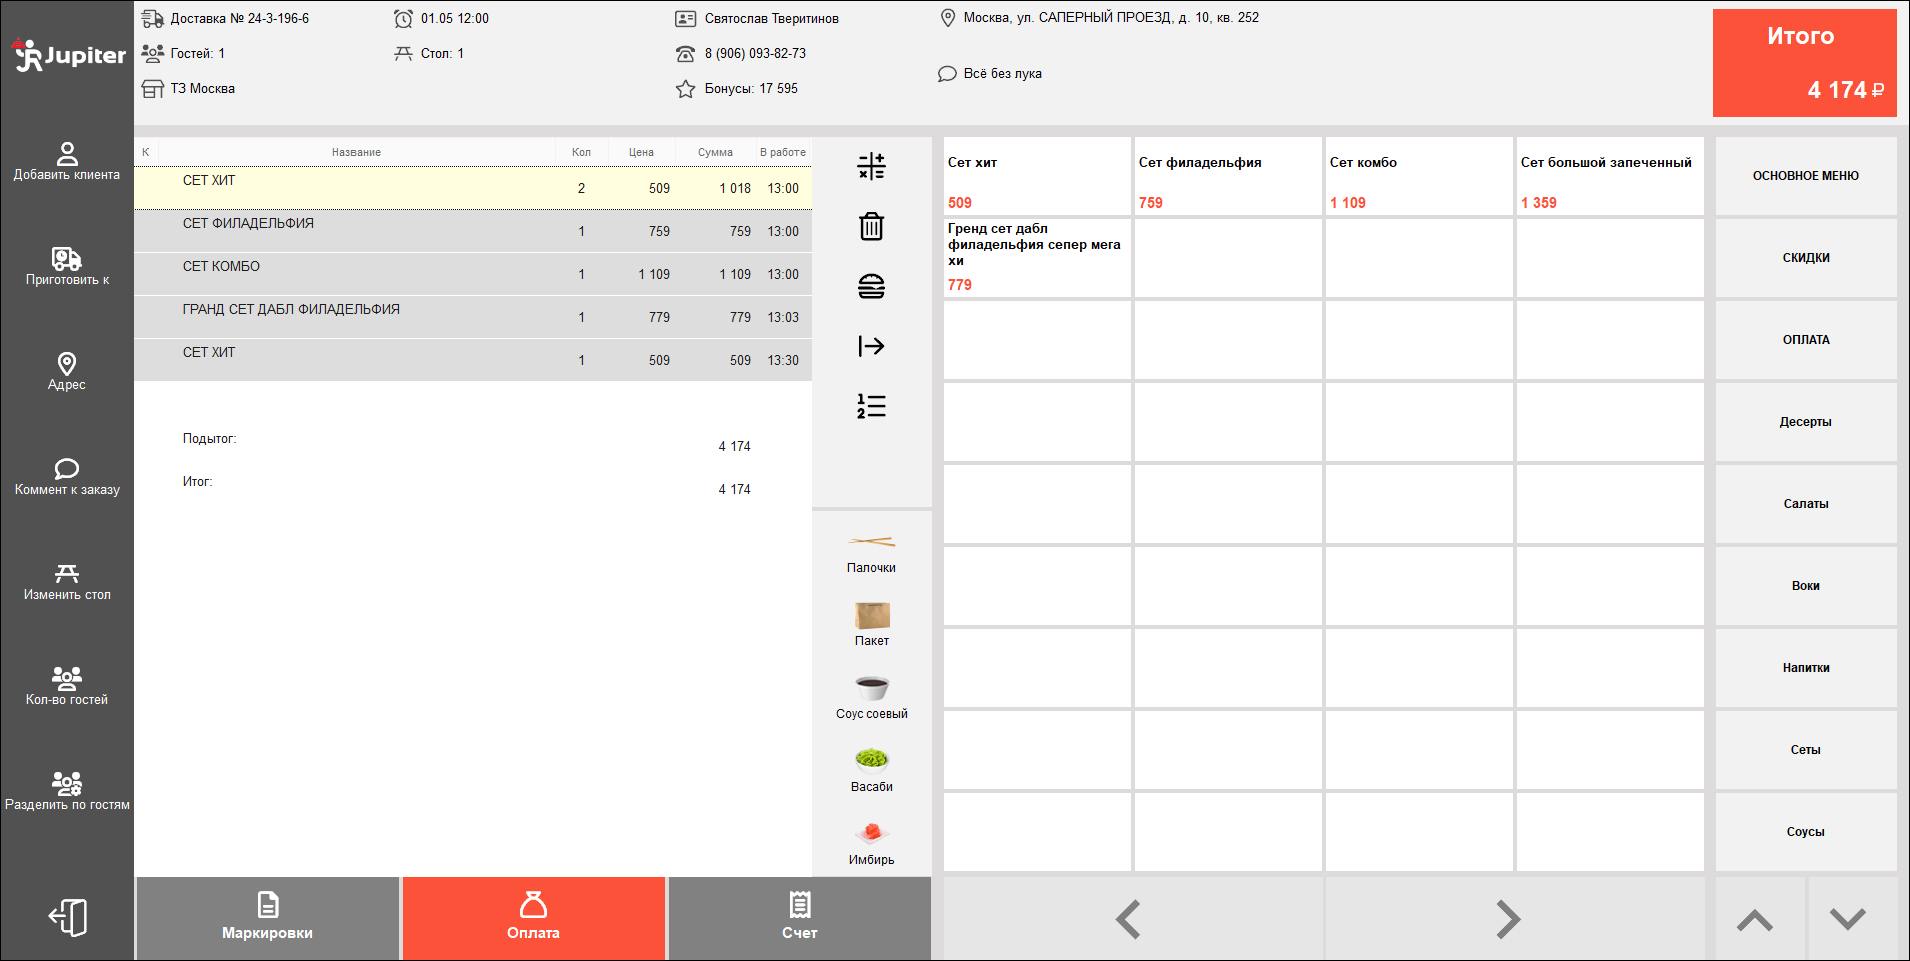Open Воки category

click(x=1806, y=586)
